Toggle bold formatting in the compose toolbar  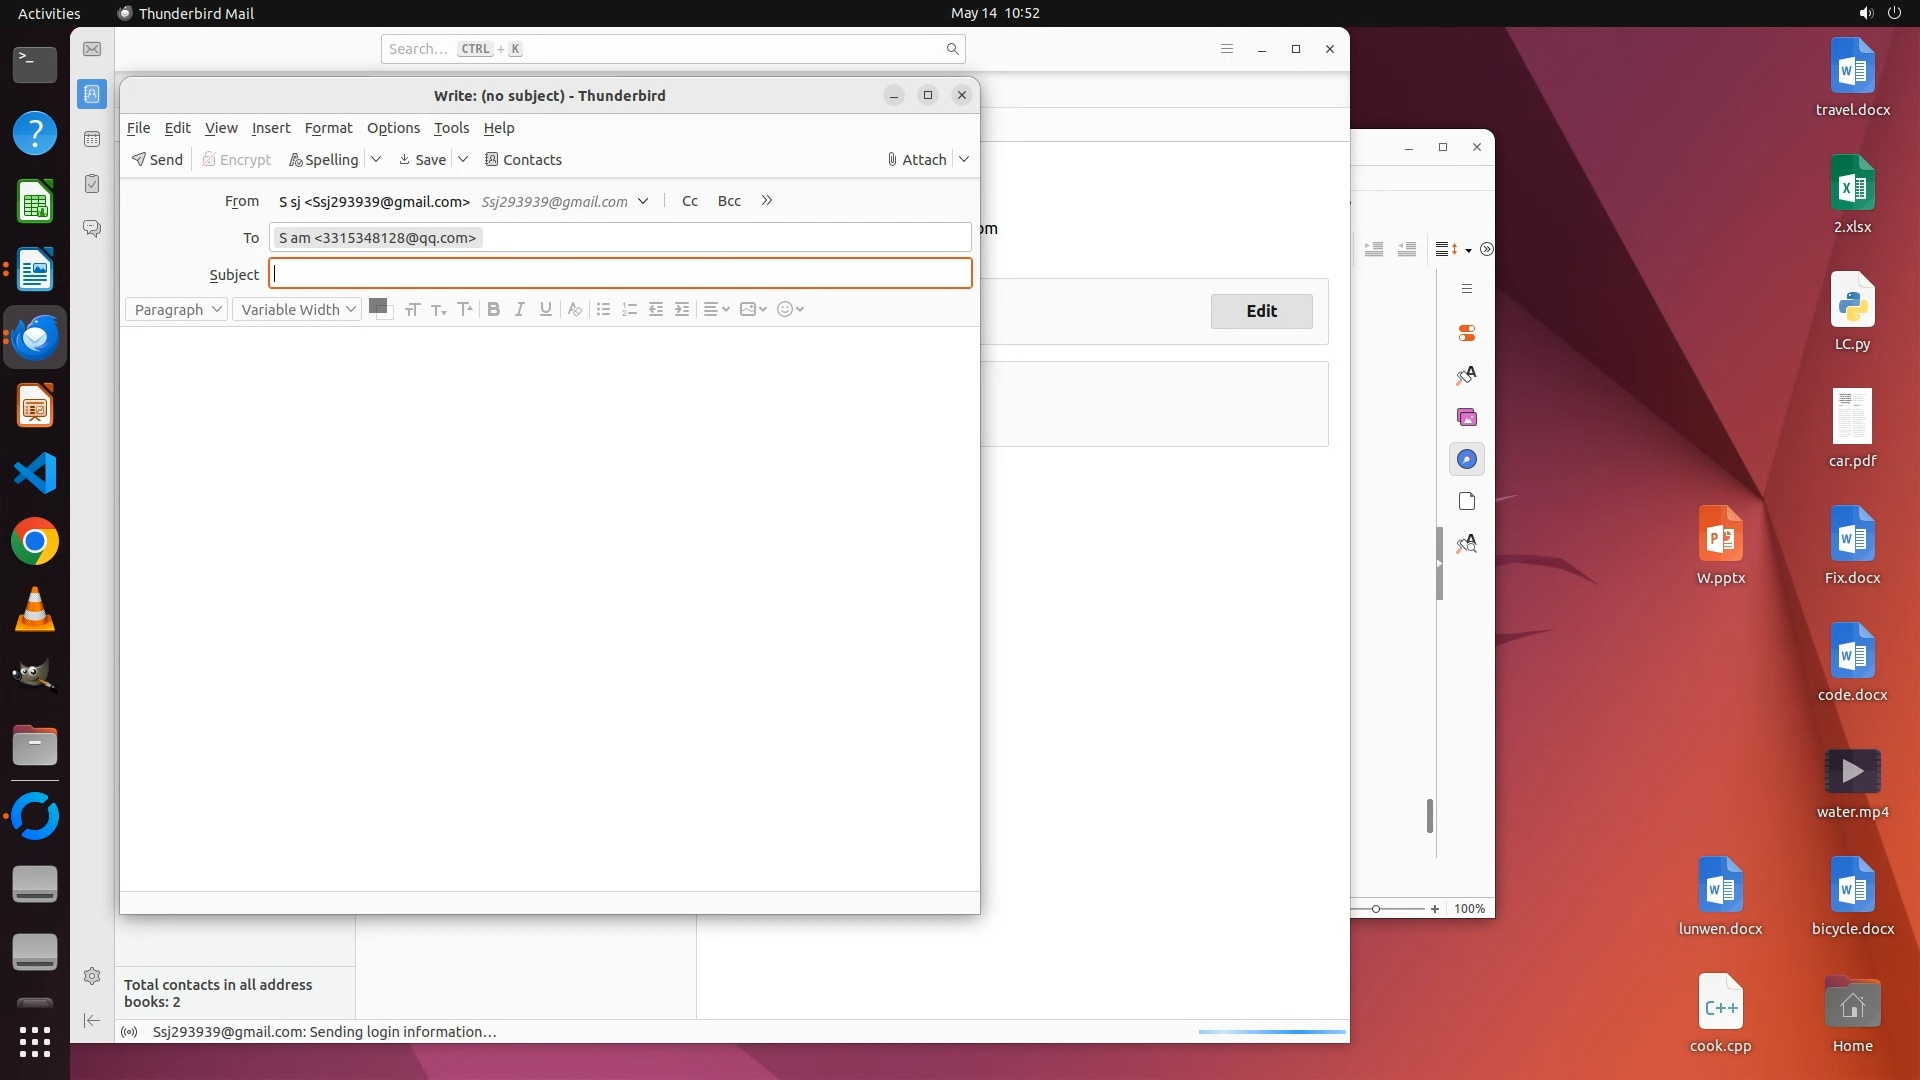[x=493, y=309]
